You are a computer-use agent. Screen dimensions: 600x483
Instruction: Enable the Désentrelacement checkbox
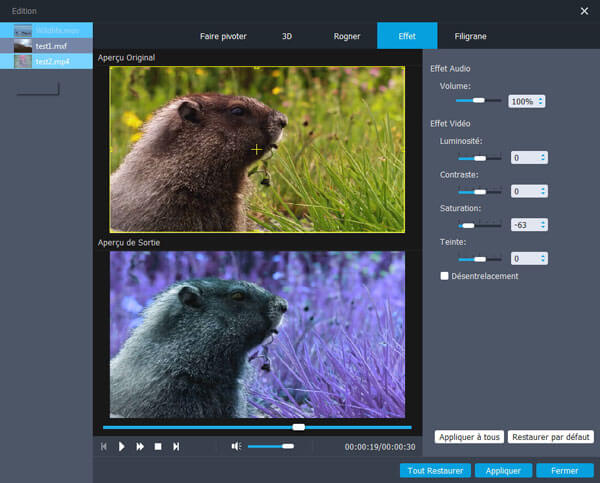click(445, 276)
